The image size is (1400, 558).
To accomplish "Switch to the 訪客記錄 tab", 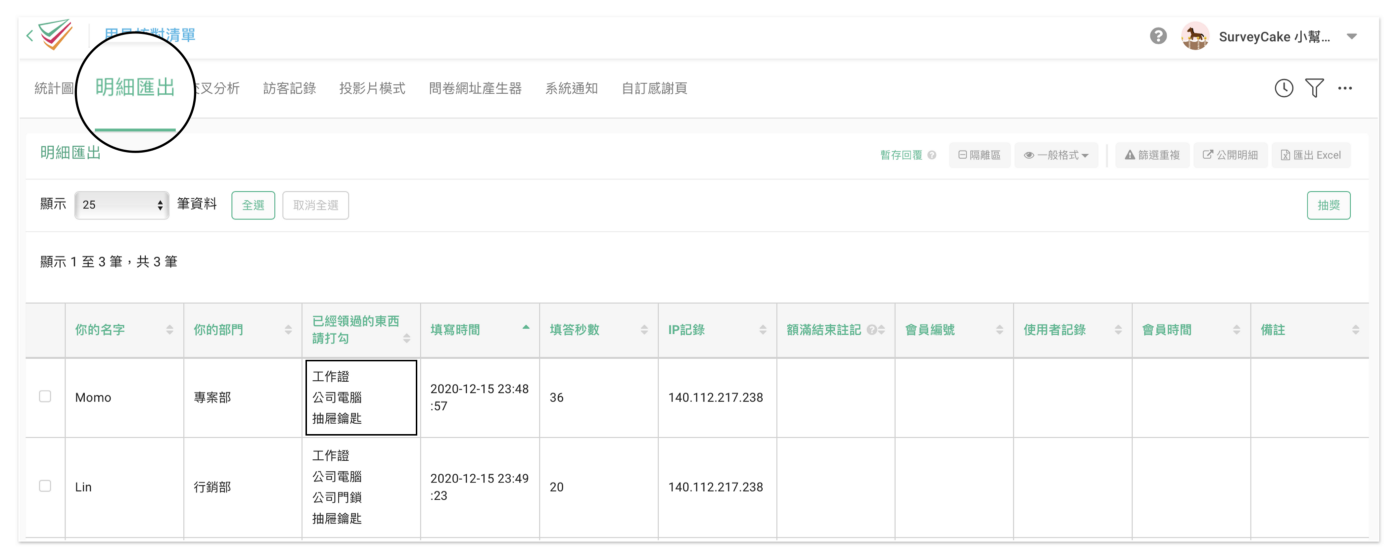I will (289, 88).
